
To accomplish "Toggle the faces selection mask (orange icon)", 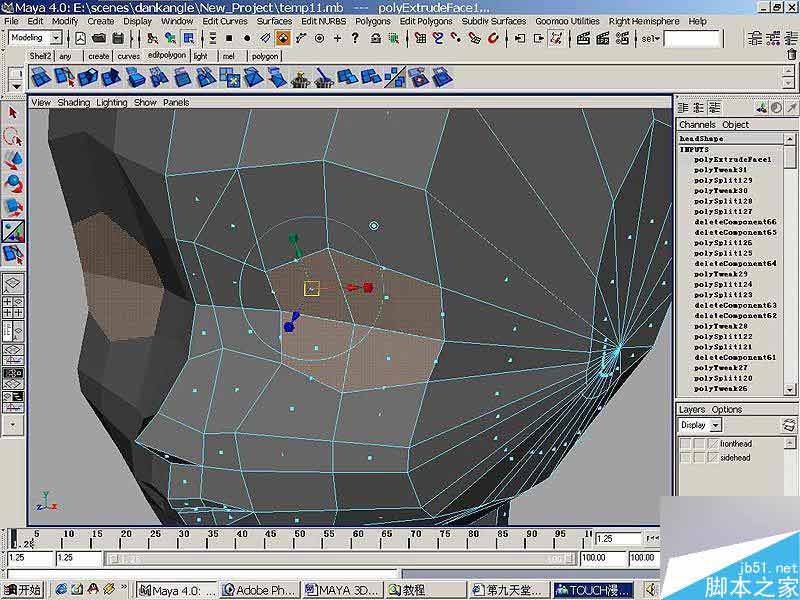I will click(x=283, y=38).
